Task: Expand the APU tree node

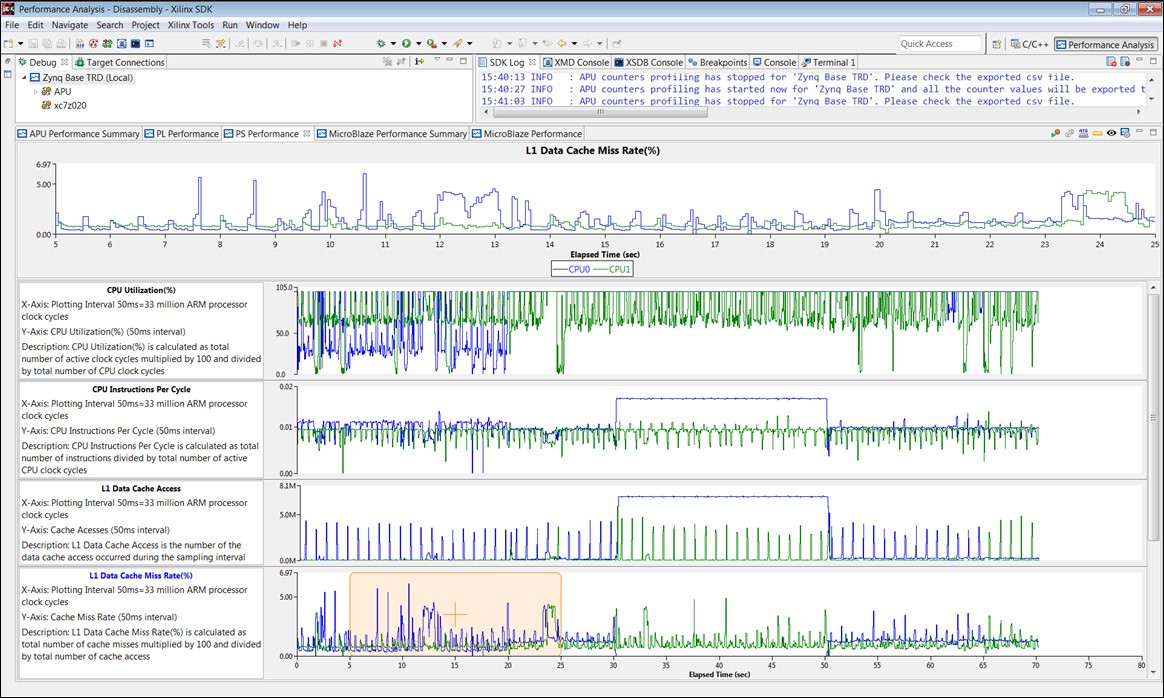Action: [36, 91]
